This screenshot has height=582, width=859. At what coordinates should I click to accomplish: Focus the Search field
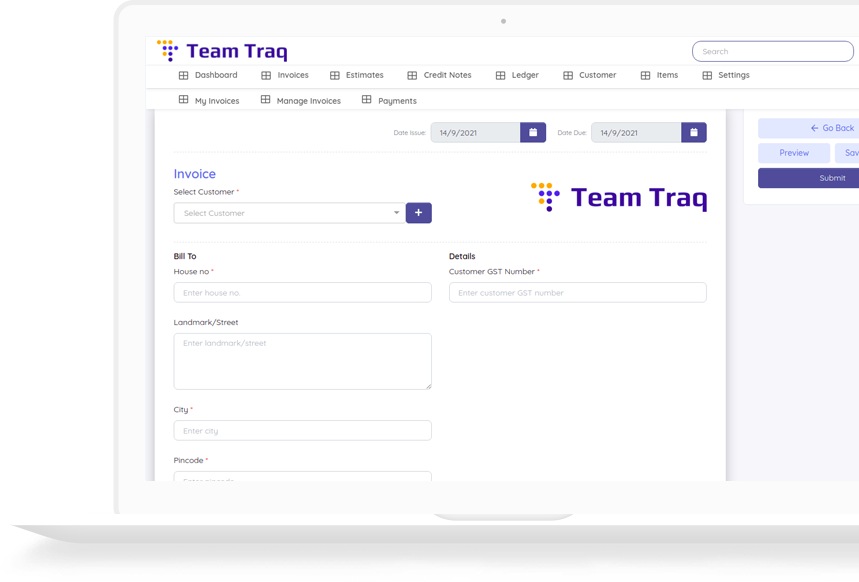click(x=772, y=52)
